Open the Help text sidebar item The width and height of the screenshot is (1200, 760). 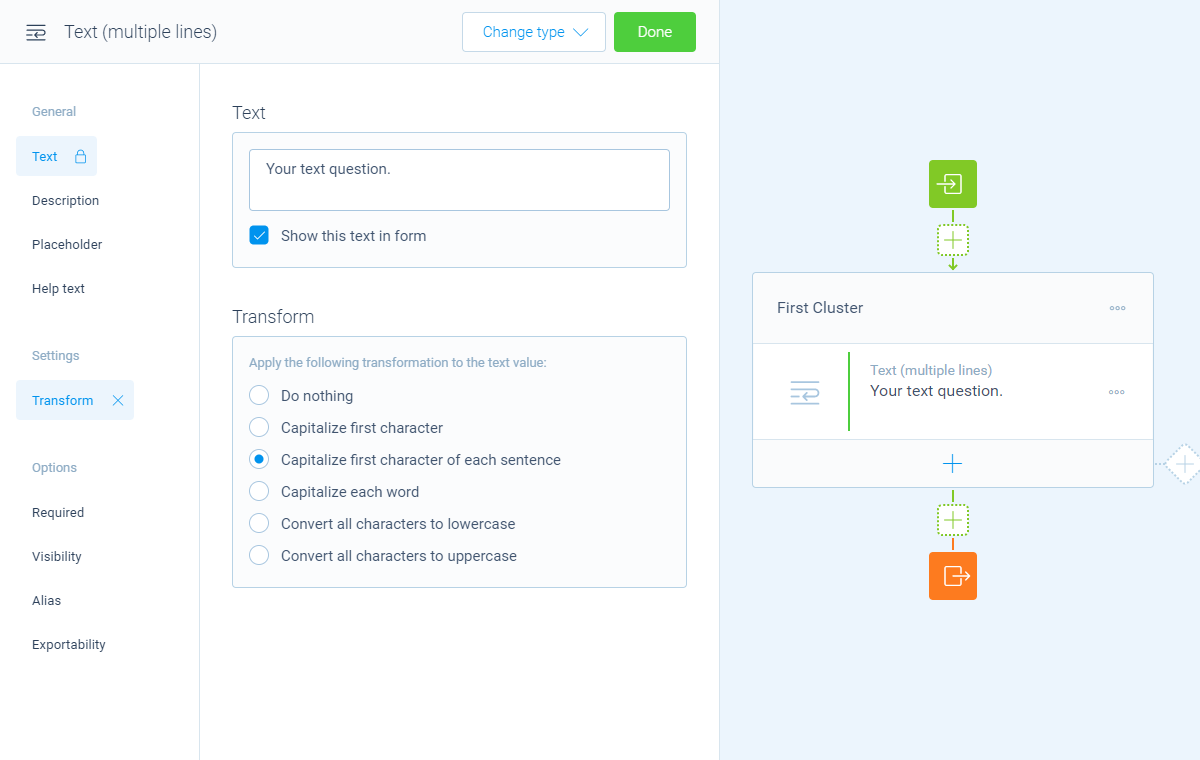[x=58, y=288]
